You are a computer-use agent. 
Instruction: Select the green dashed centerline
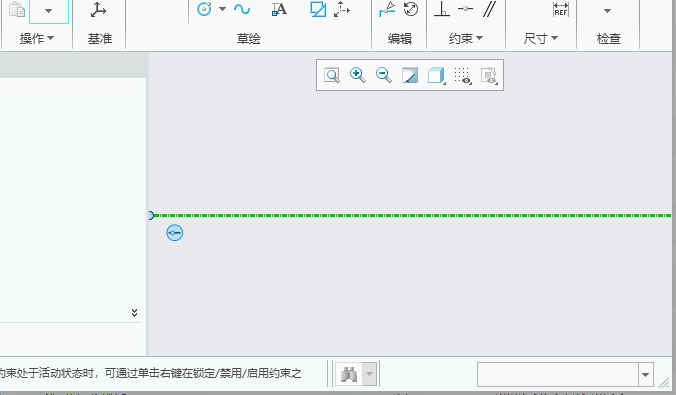pyautogui.click(x=412, y=215)
